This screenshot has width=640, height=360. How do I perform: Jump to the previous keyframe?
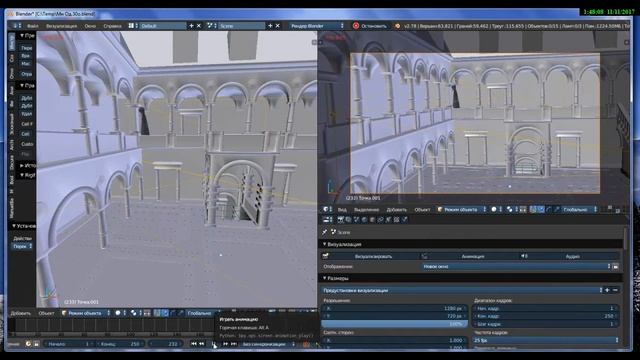click(x=202, y=344)
